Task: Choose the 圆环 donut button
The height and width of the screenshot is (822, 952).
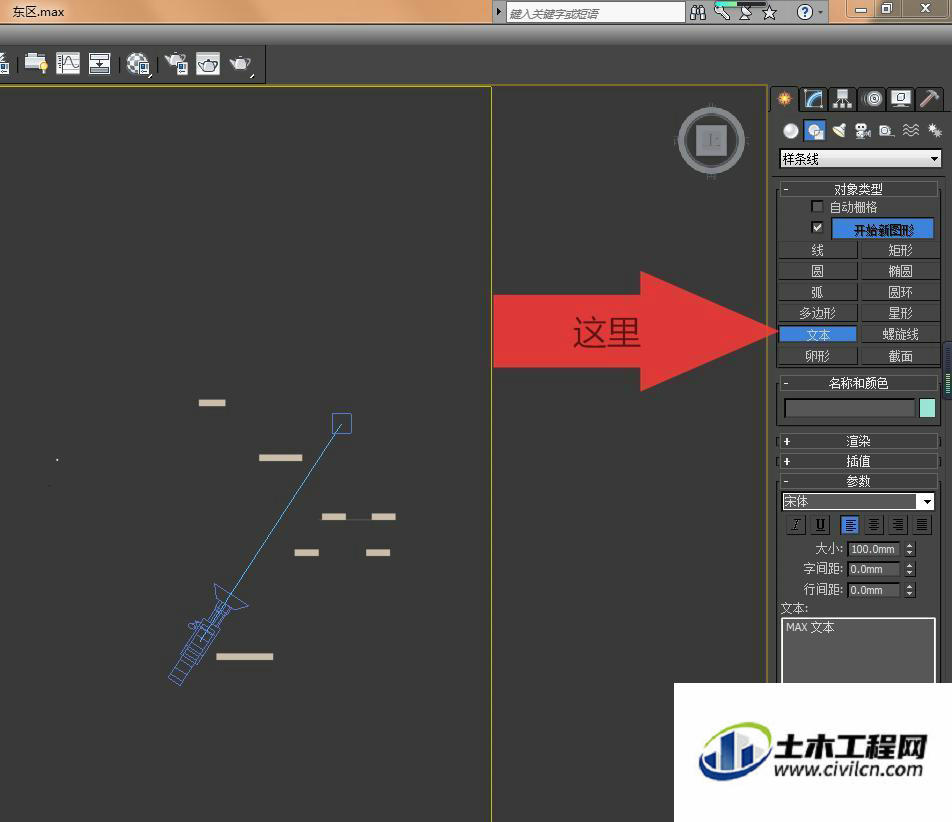Action: [900, 292]
